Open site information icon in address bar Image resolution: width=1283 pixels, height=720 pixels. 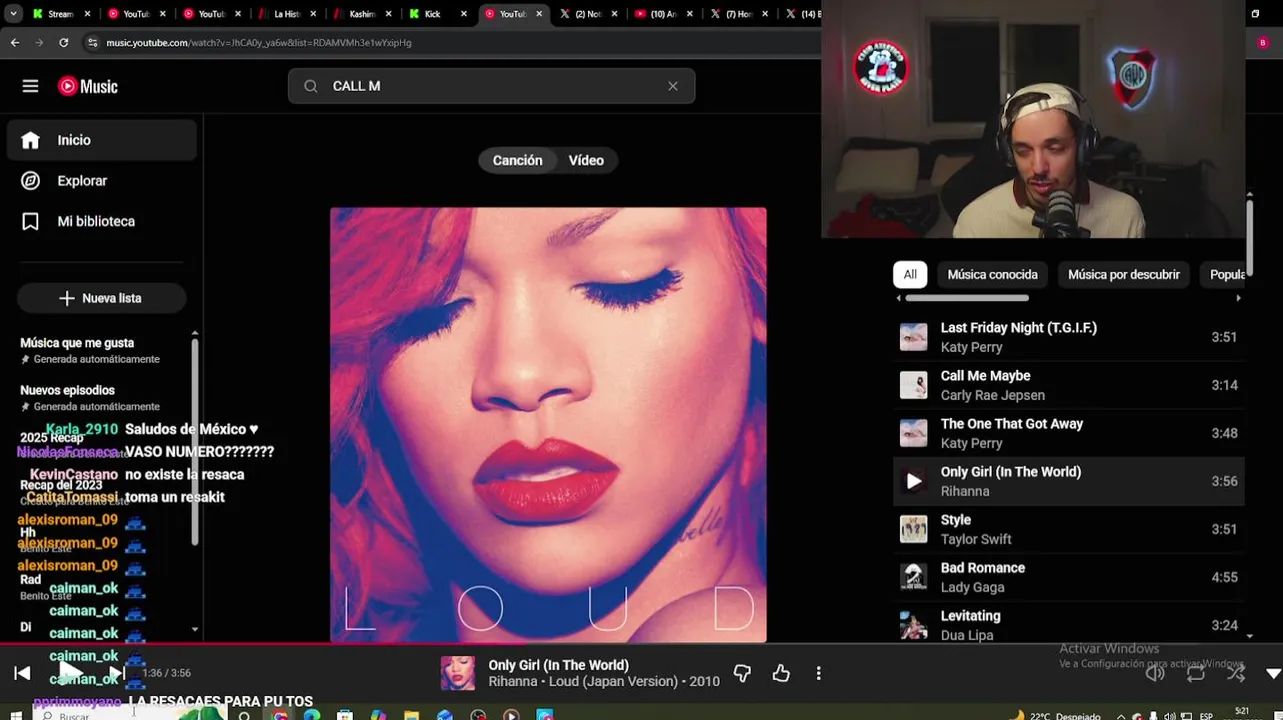pyautogui.click(x=92, y=42)
